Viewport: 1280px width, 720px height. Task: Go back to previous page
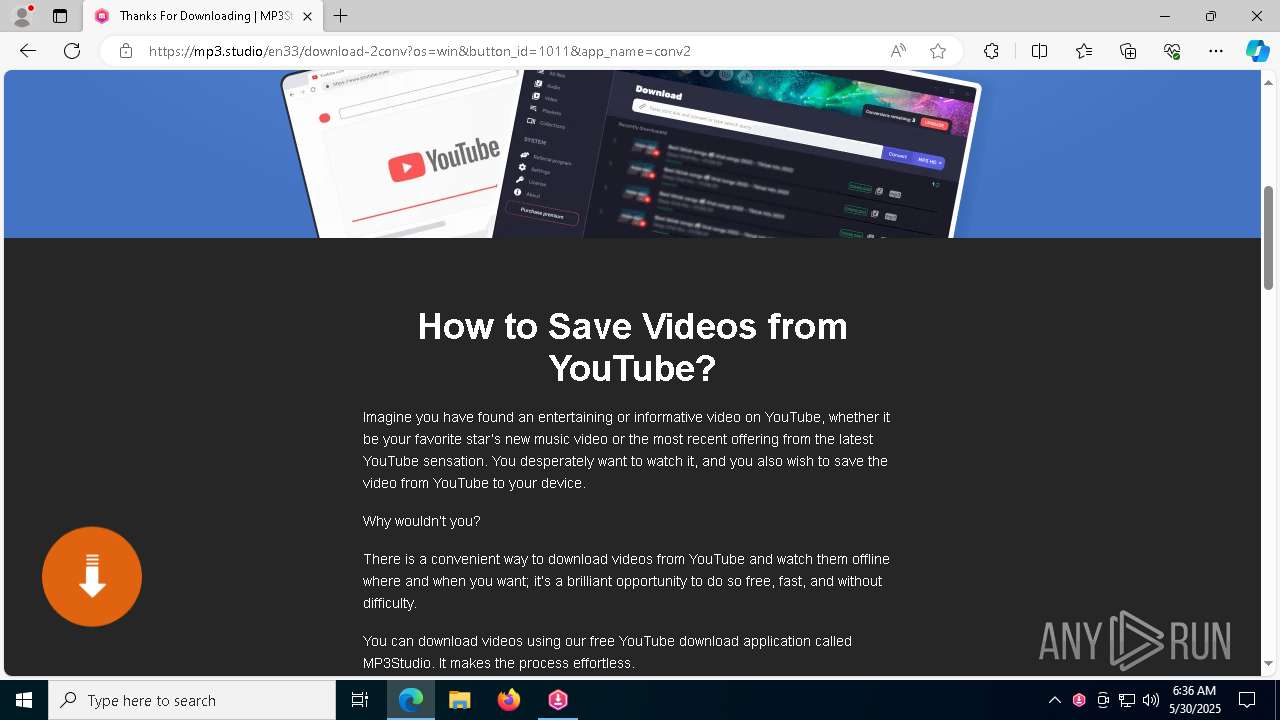(x=28, y=51)
